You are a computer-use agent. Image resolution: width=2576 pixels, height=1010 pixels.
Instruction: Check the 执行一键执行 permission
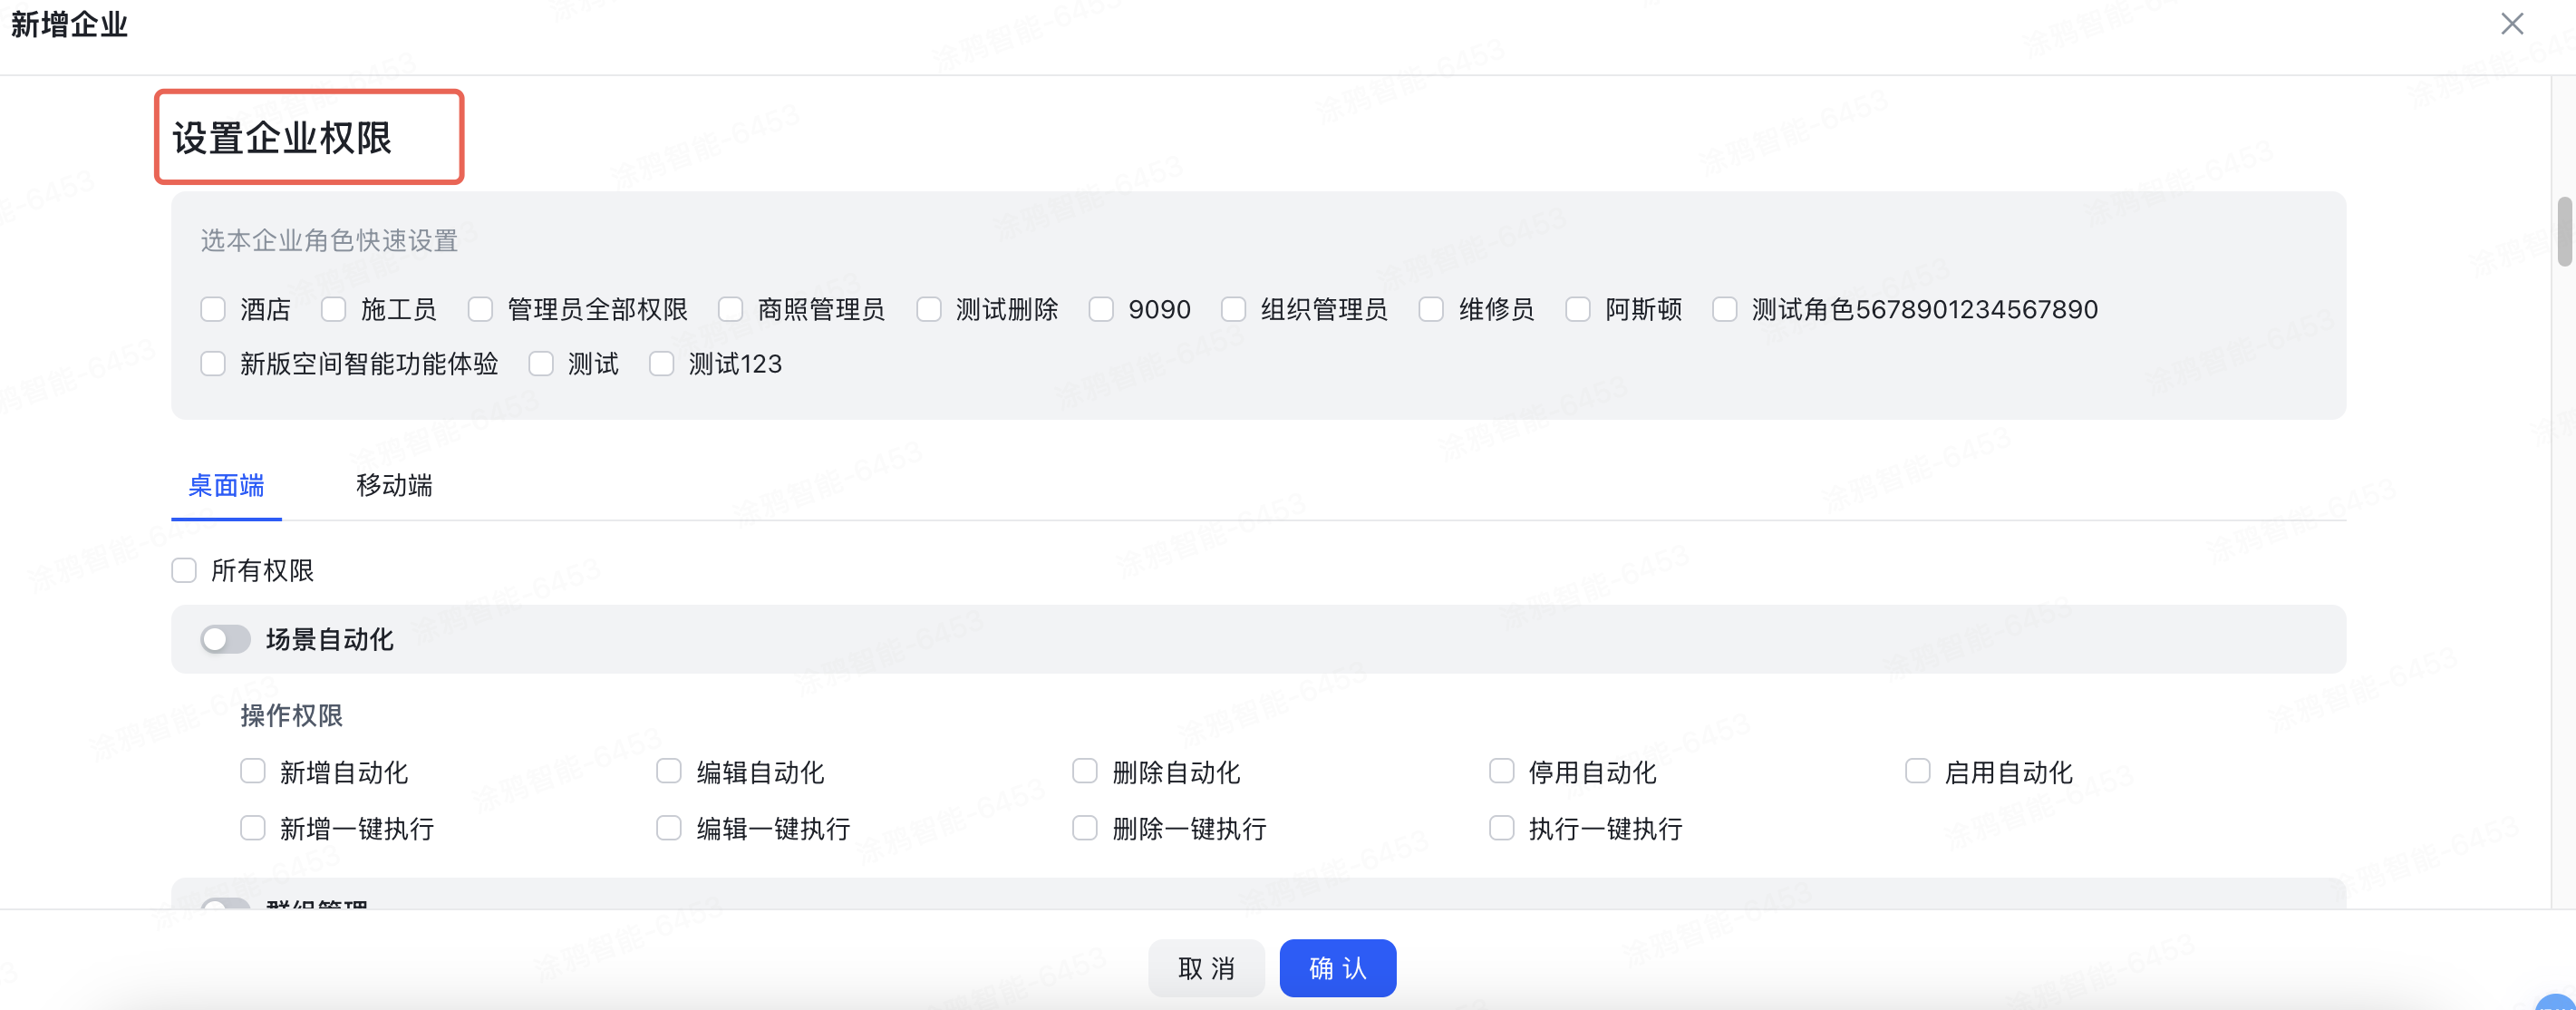coord(1500,828)
